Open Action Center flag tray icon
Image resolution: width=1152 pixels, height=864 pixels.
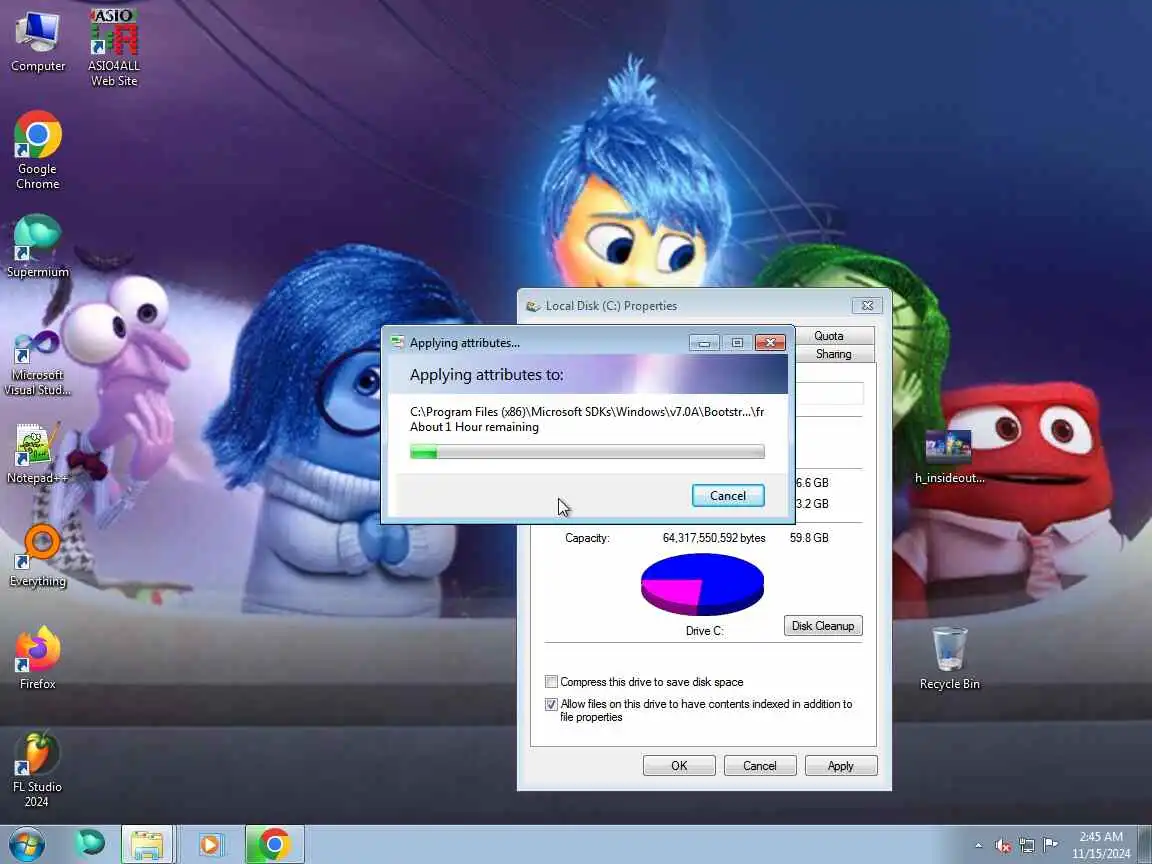click(1051, 845)
